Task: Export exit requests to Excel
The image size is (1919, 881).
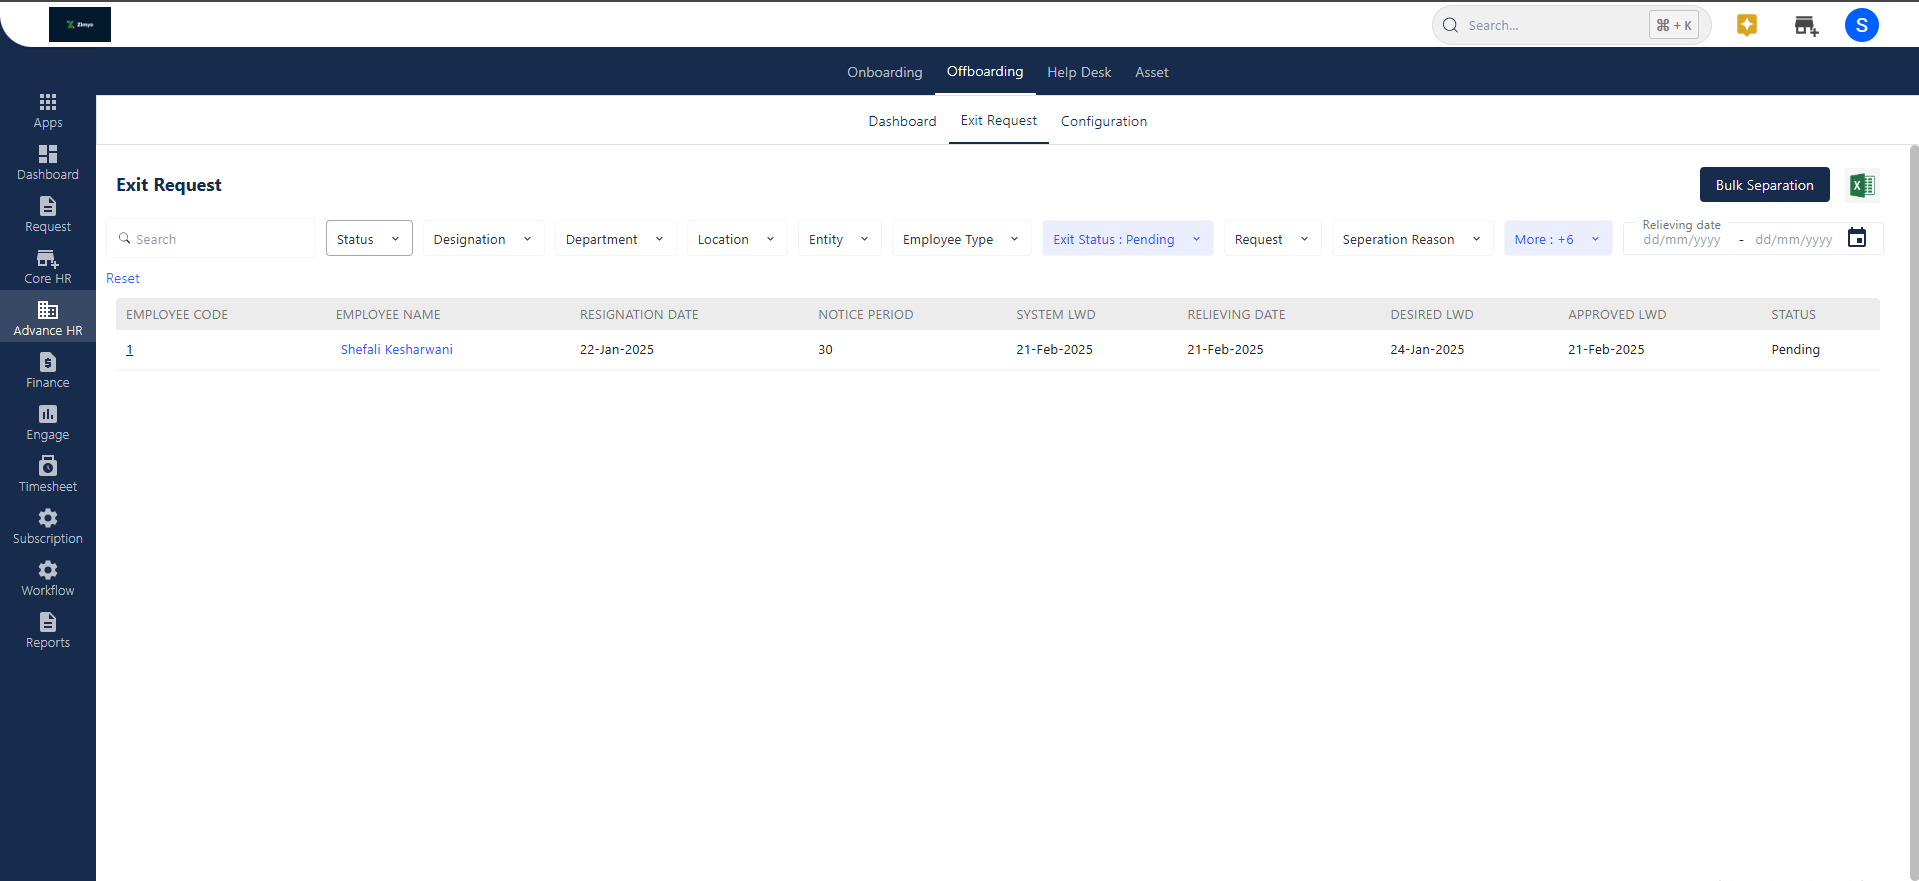Action: pyautogui.click(x=1862, y=185)
